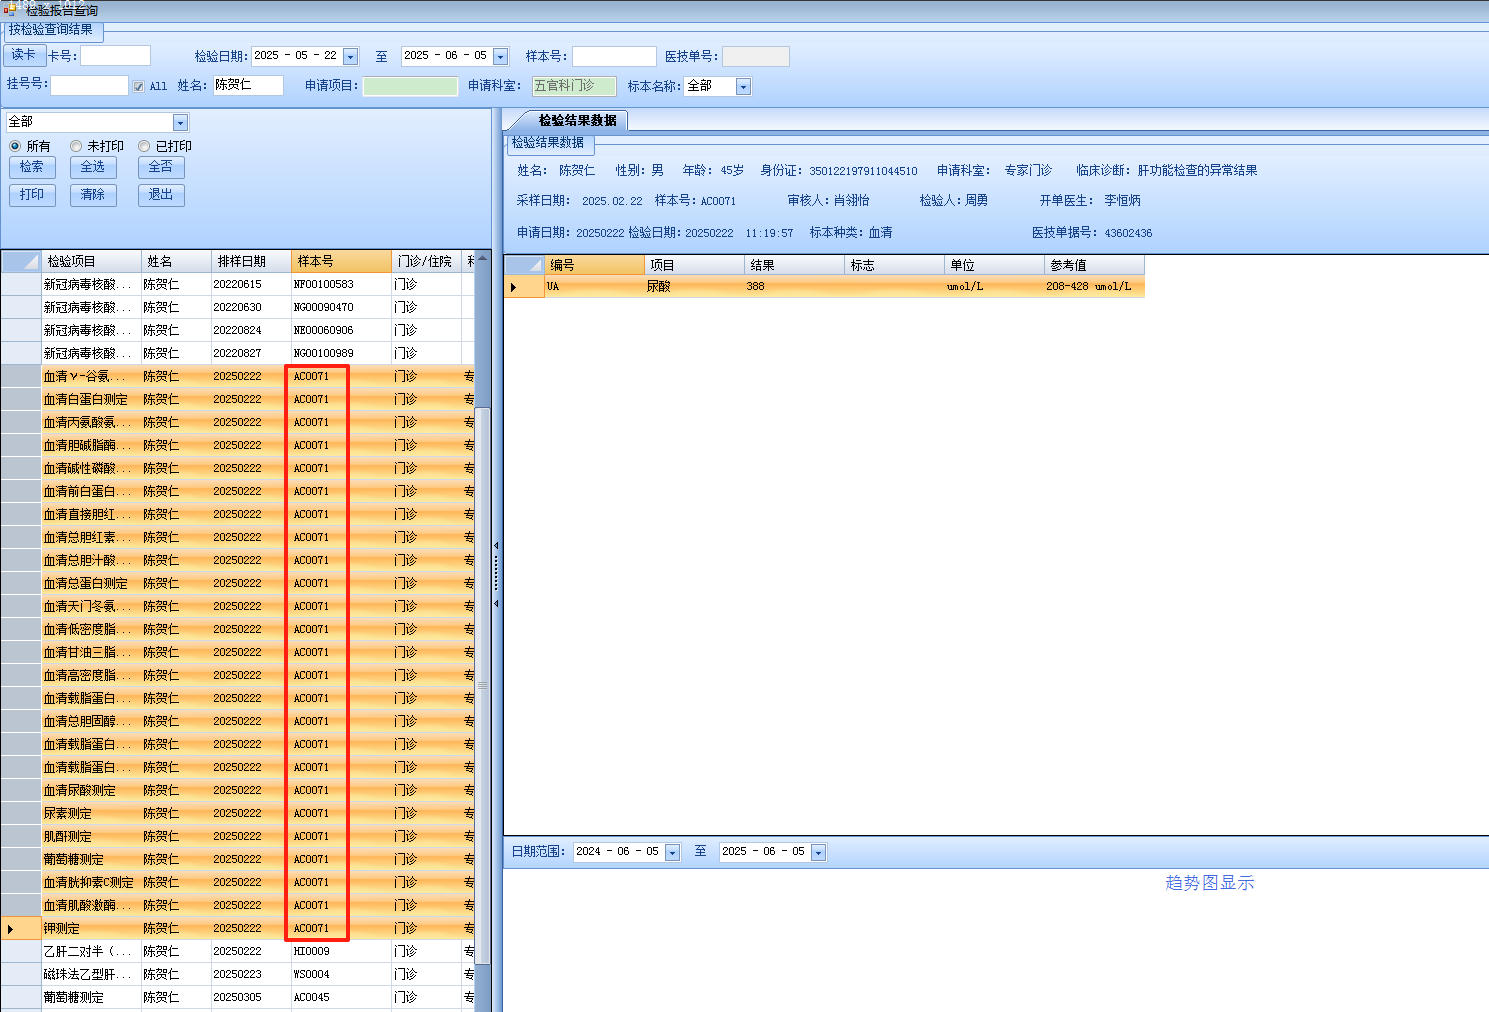Click the row indicator arrow beside UA
Screen dimensions: 1489x1012
point(514,287)
